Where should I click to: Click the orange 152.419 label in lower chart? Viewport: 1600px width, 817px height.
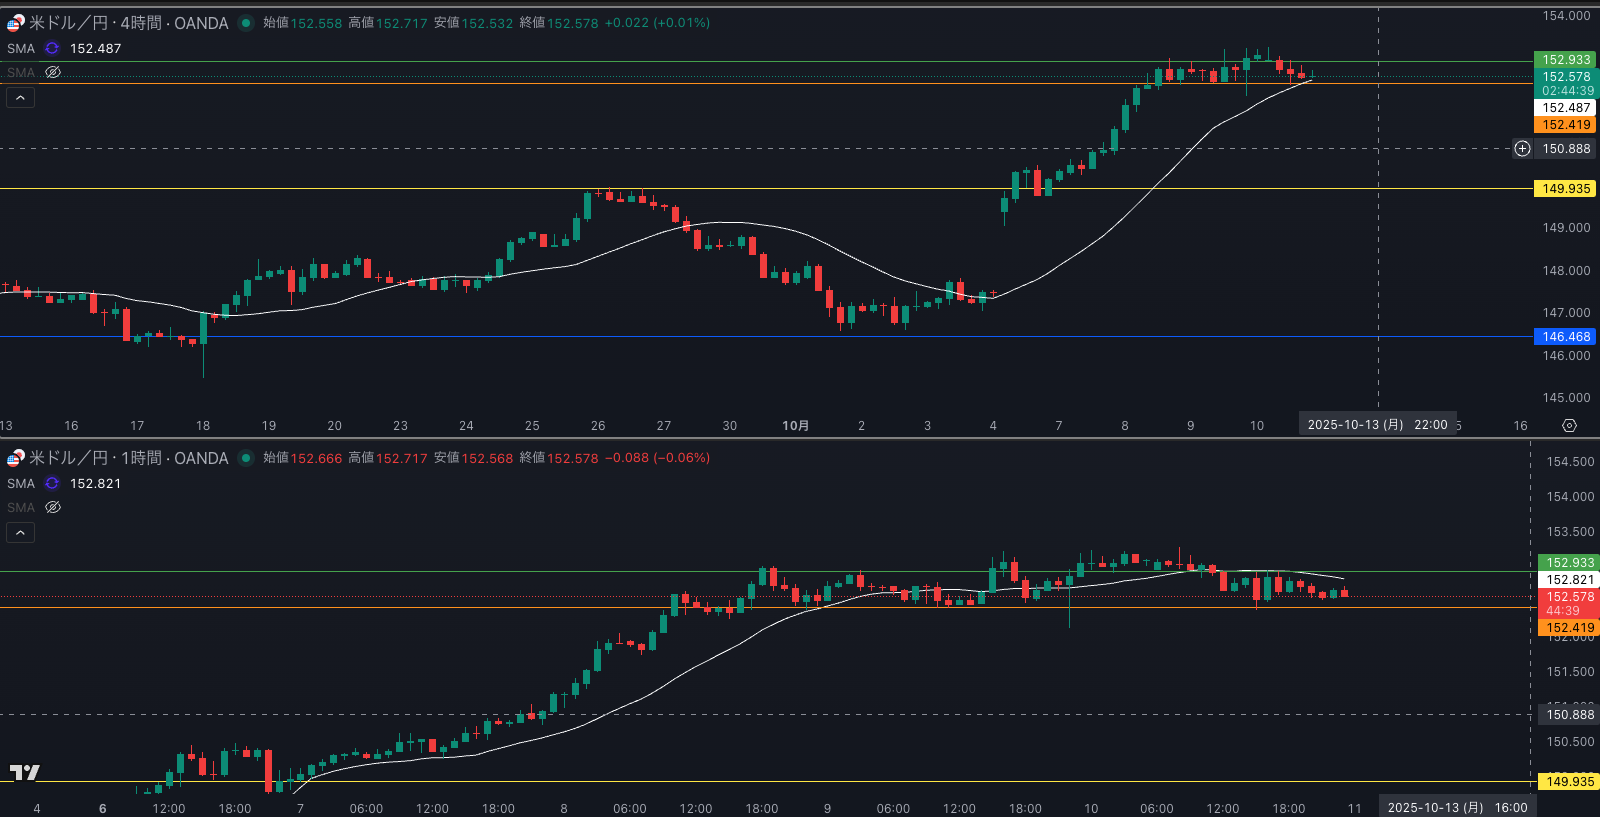(1569, 628)
